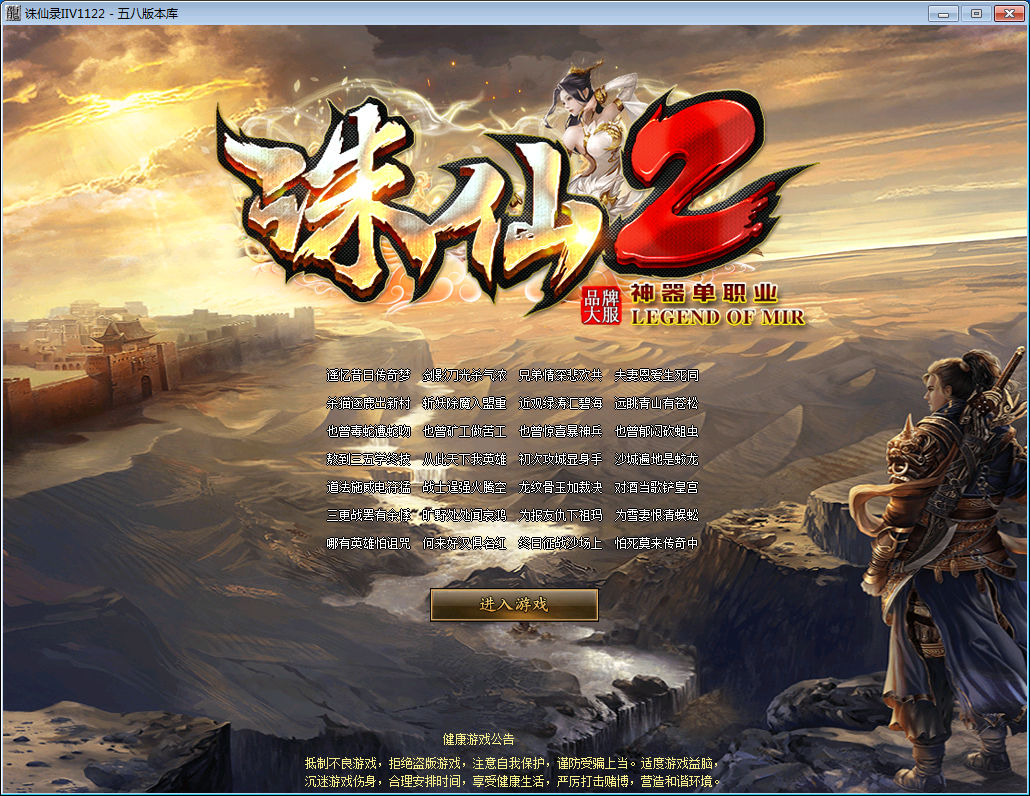
Task: Click the notice phrase 营造和谐环境
Action: (677, 782)
